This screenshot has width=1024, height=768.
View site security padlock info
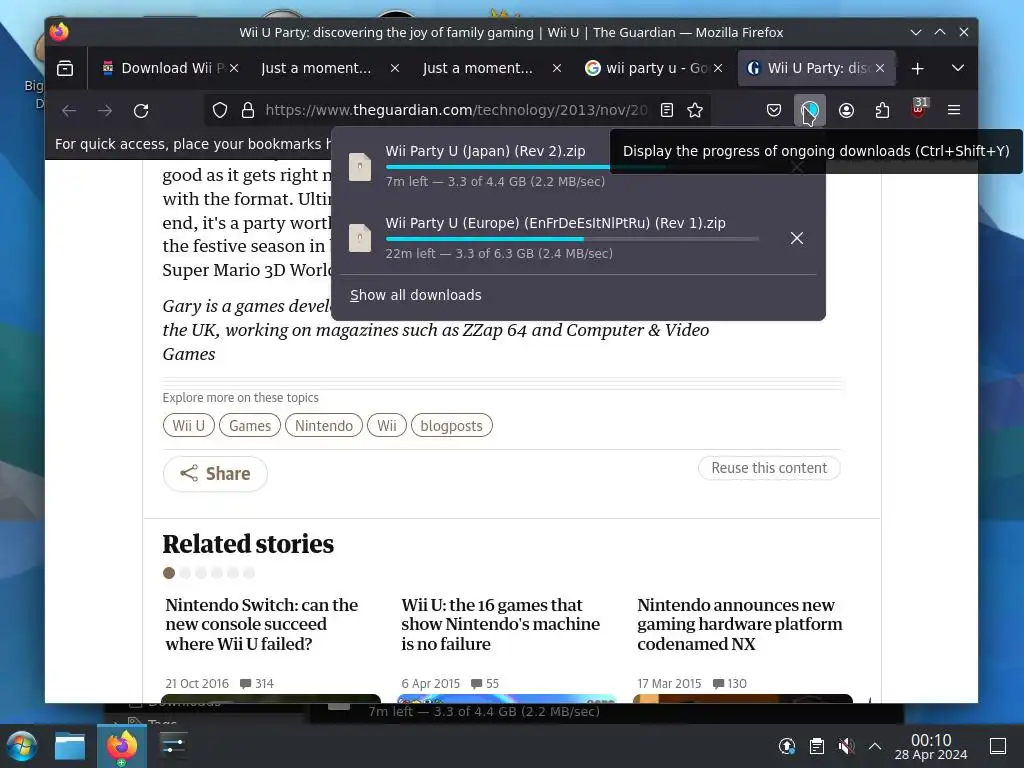point(248,110)
